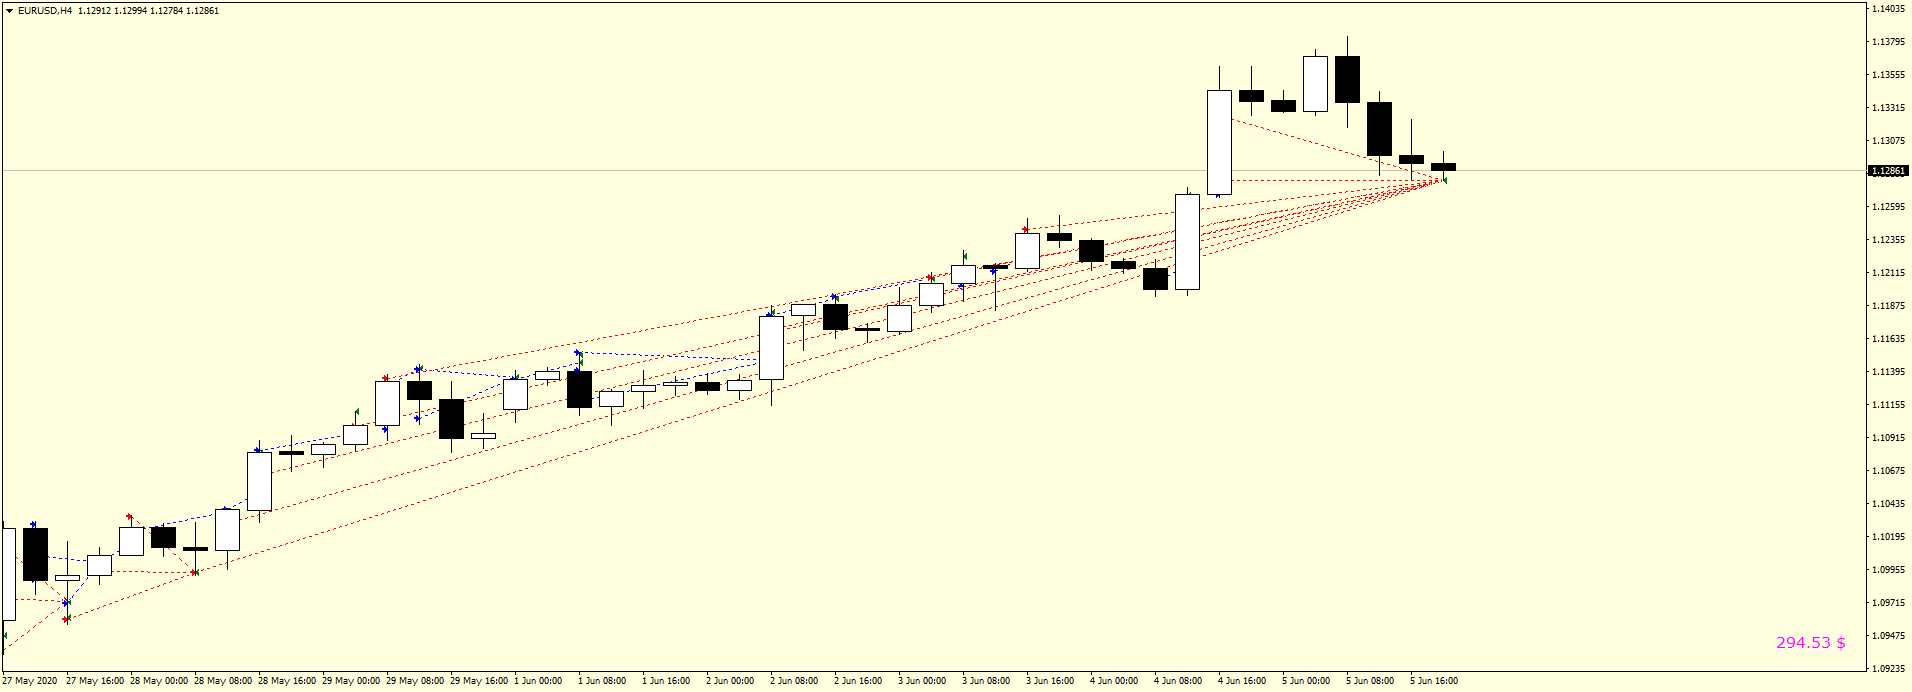Click the 3 Jun 08:00 time label
Screen dimensions: 1912x692
click(986, 681)
